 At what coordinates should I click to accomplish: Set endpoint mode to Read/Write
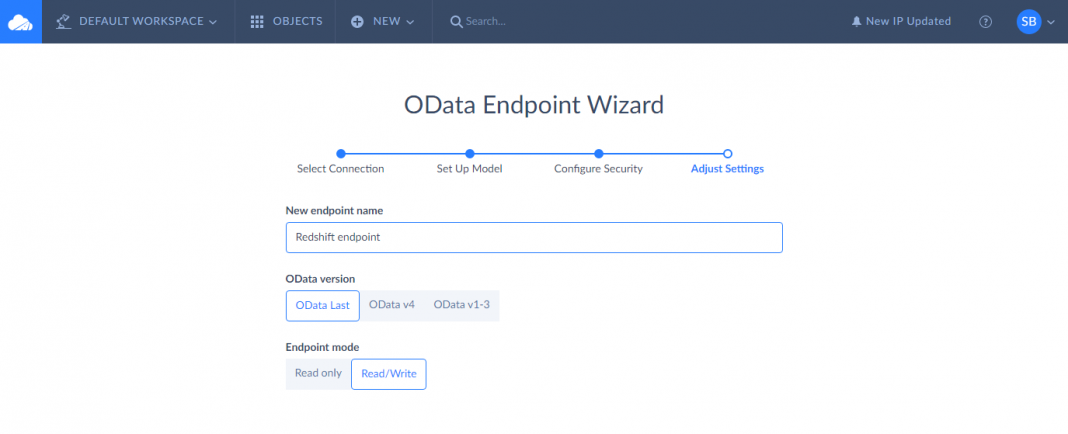point(388,374)
